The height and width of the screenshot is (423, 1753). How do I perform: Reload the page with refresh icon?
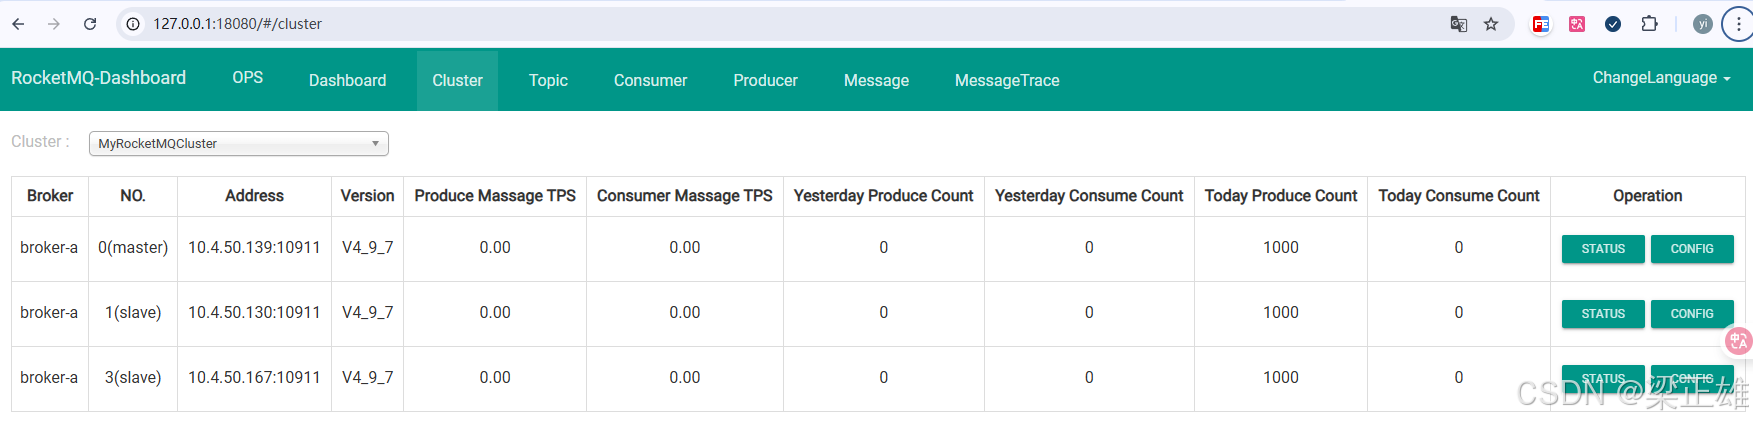[x=90, y=24]
